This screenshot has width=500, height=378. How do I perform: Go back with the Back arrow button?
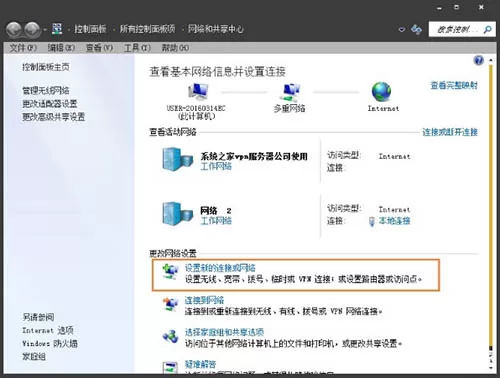(x=14, y=29)
